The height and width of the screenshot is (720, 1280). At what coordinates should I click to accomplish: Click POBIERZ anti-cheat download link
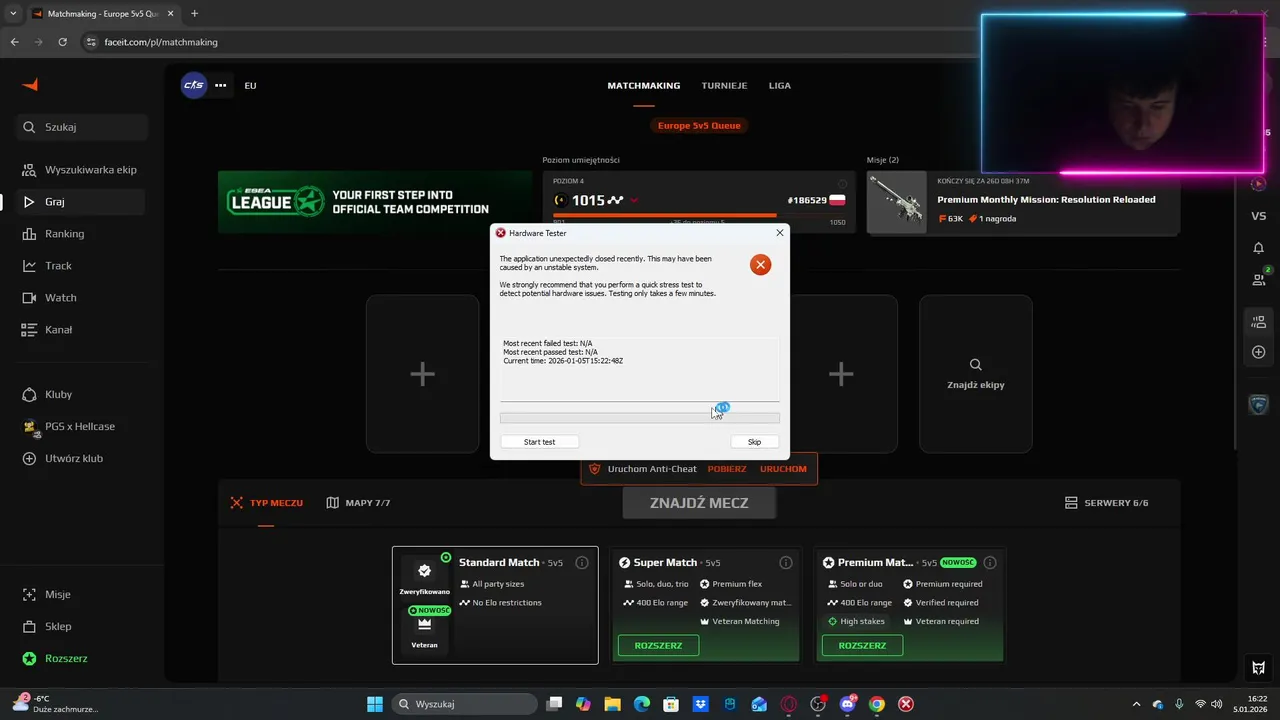tap(727, 468)
